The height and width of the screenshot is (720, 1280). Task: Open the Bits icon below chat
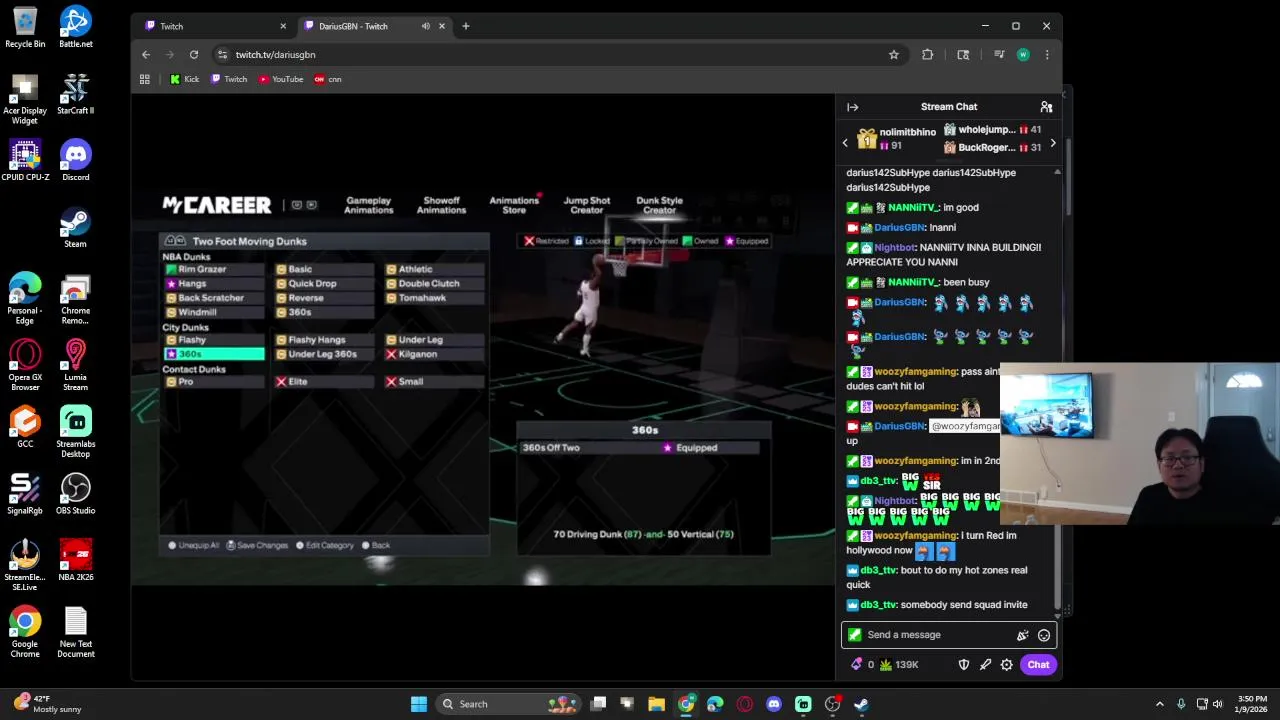(857, 664)
